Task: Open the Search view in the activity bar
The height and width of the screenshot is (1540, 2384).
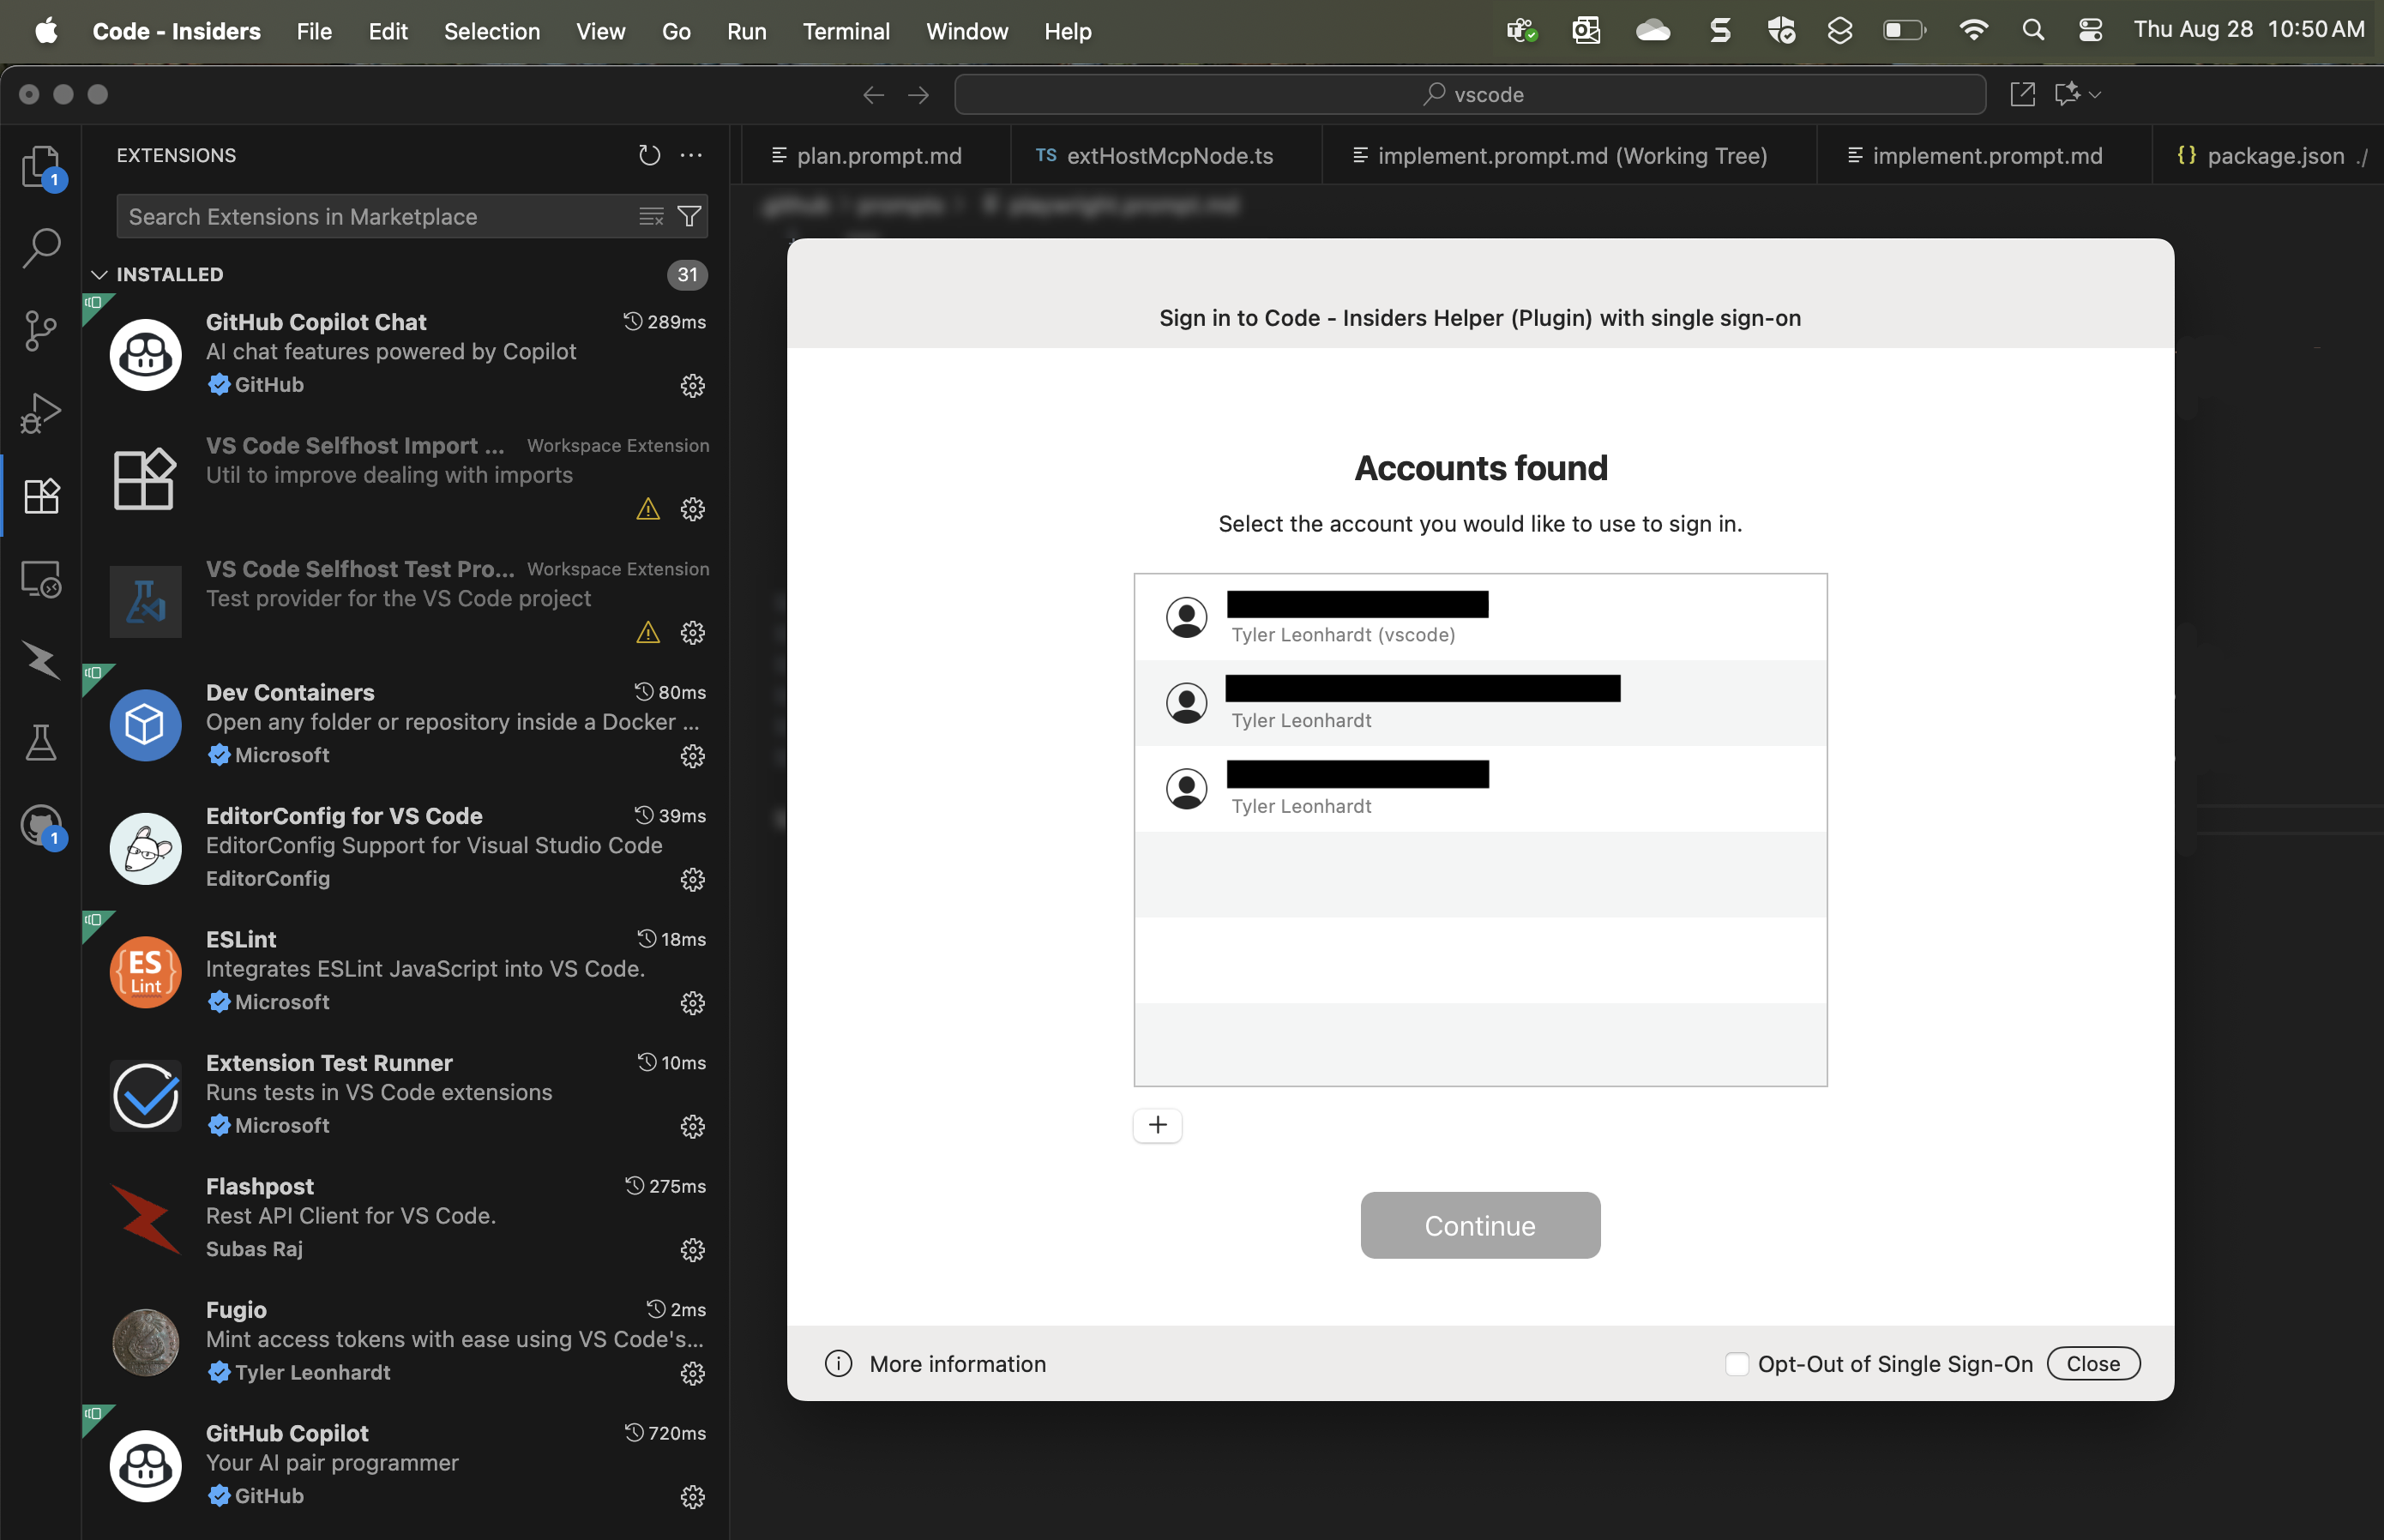Action: tap(41, 247)
